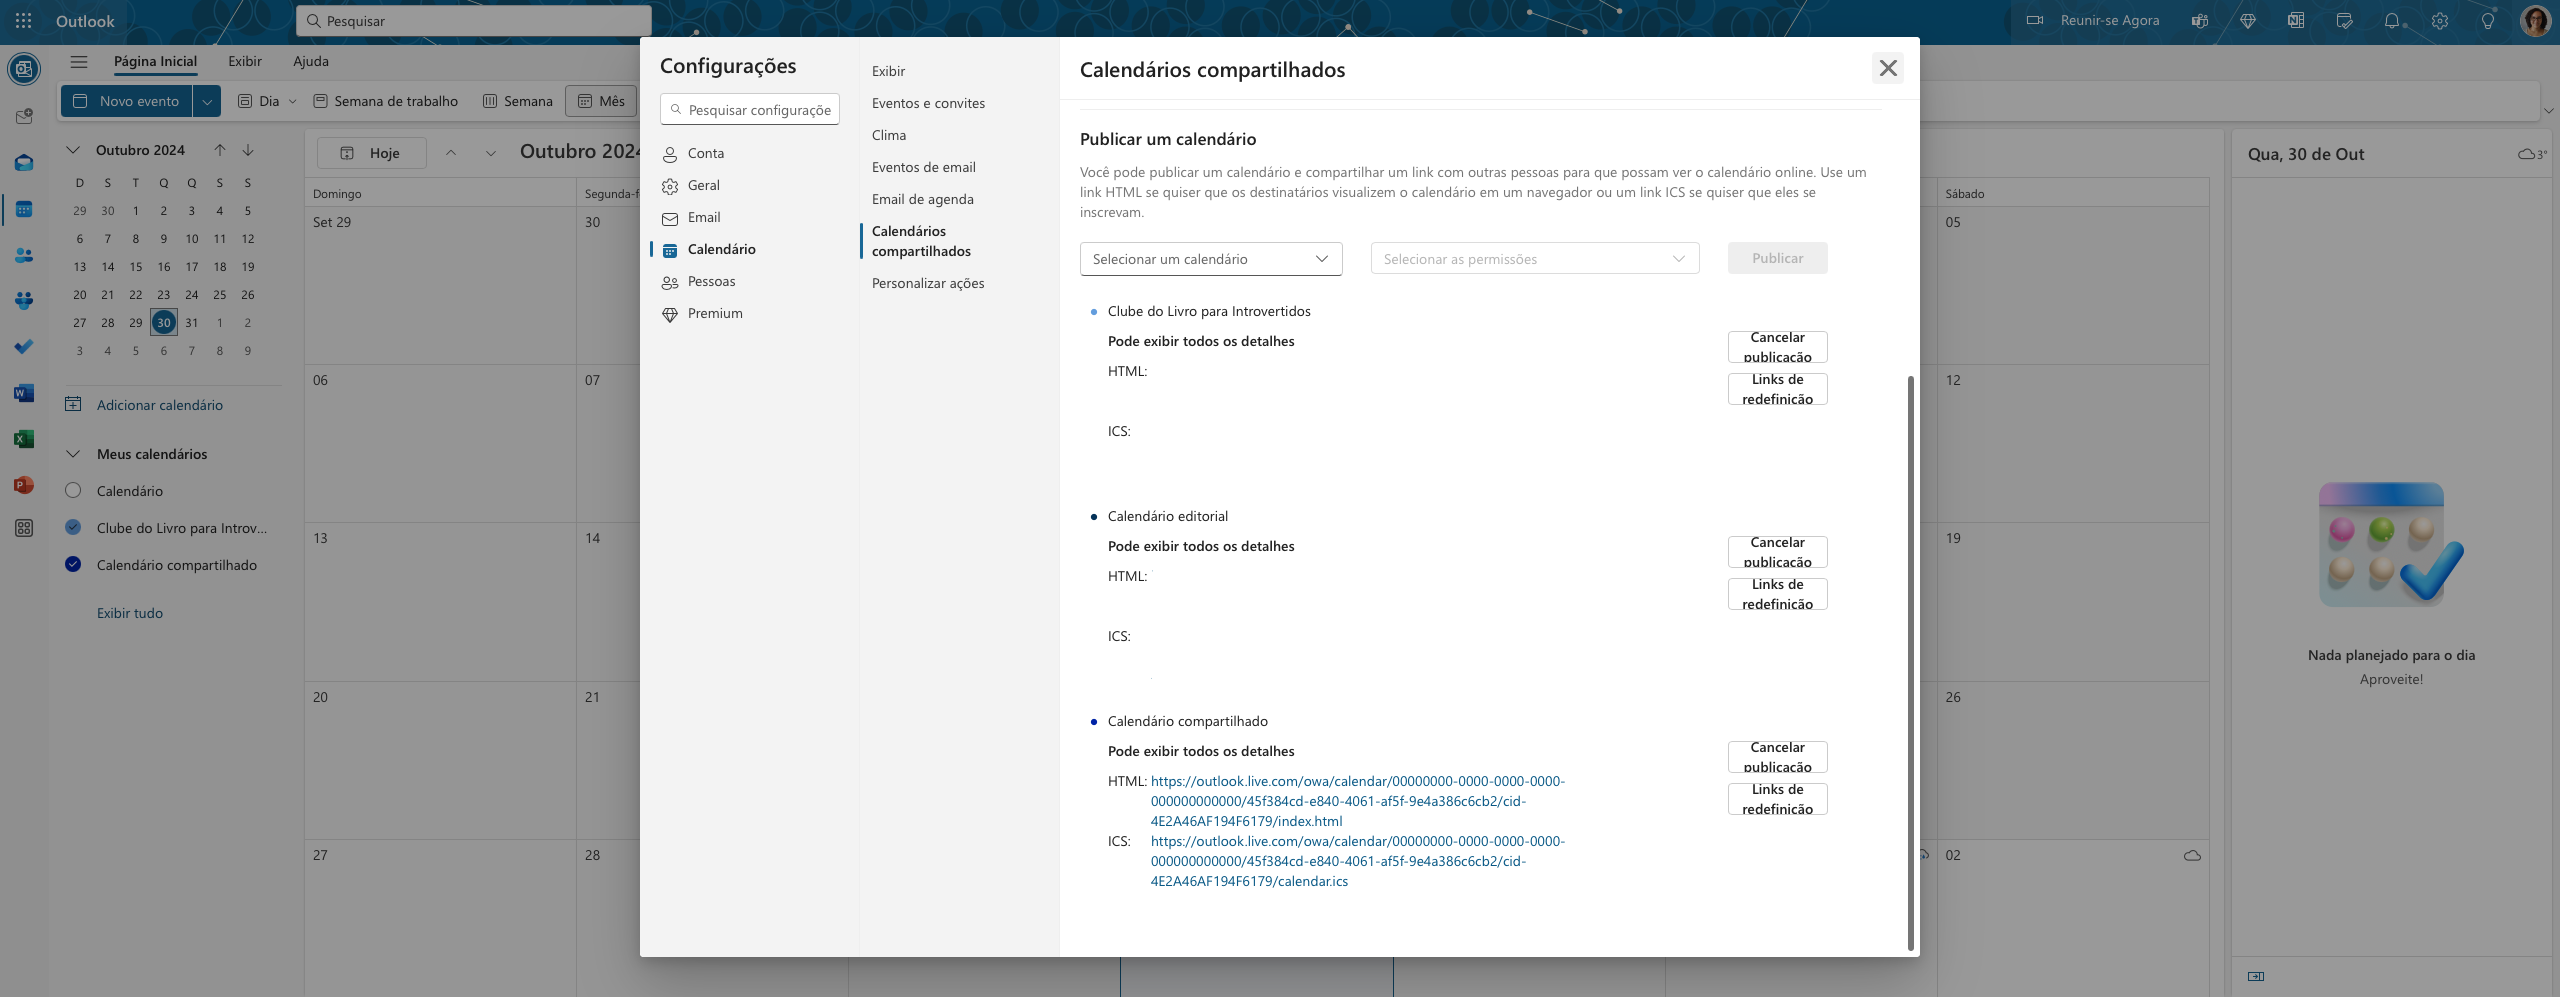Open settings gear in top bar
The height and width of the screenshot is (997, 2560).
(x=2440, y=21)
